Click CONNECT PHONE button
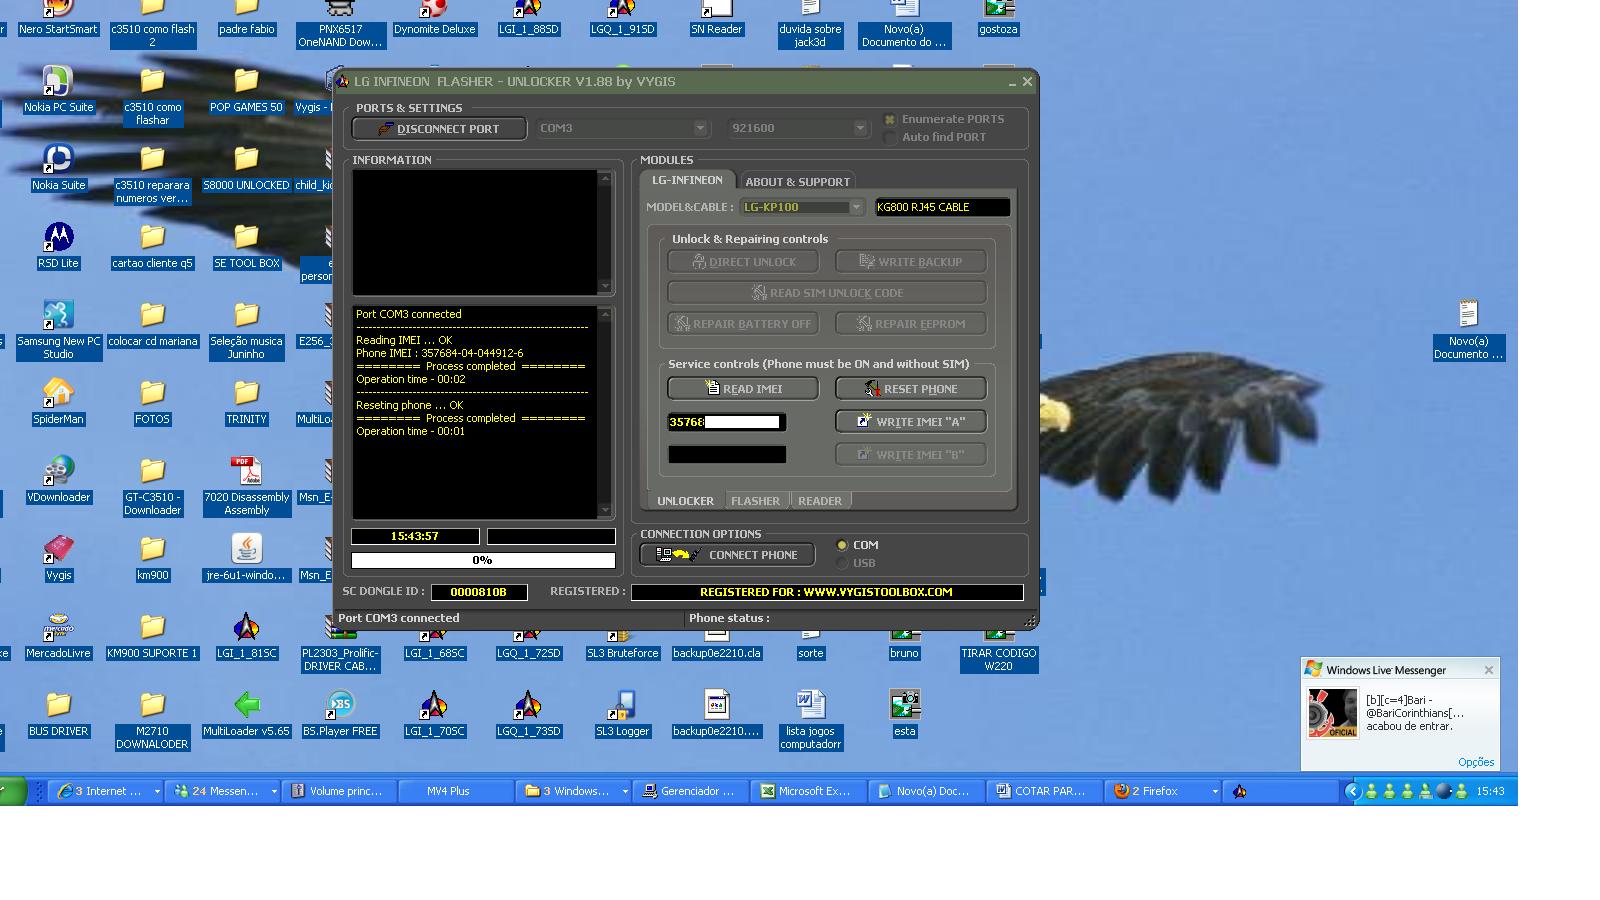 point(728,555)
